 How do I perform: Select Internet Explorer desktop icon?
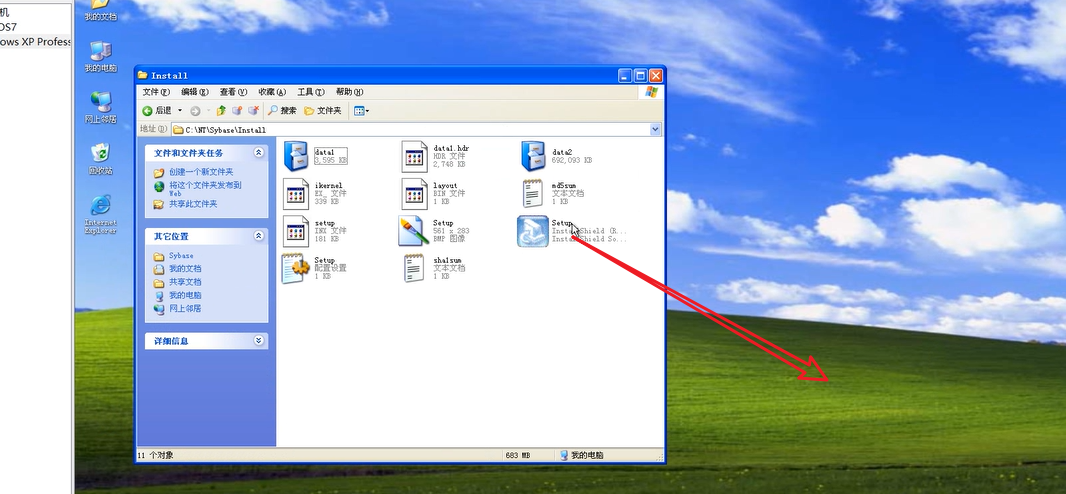point(101,214)
